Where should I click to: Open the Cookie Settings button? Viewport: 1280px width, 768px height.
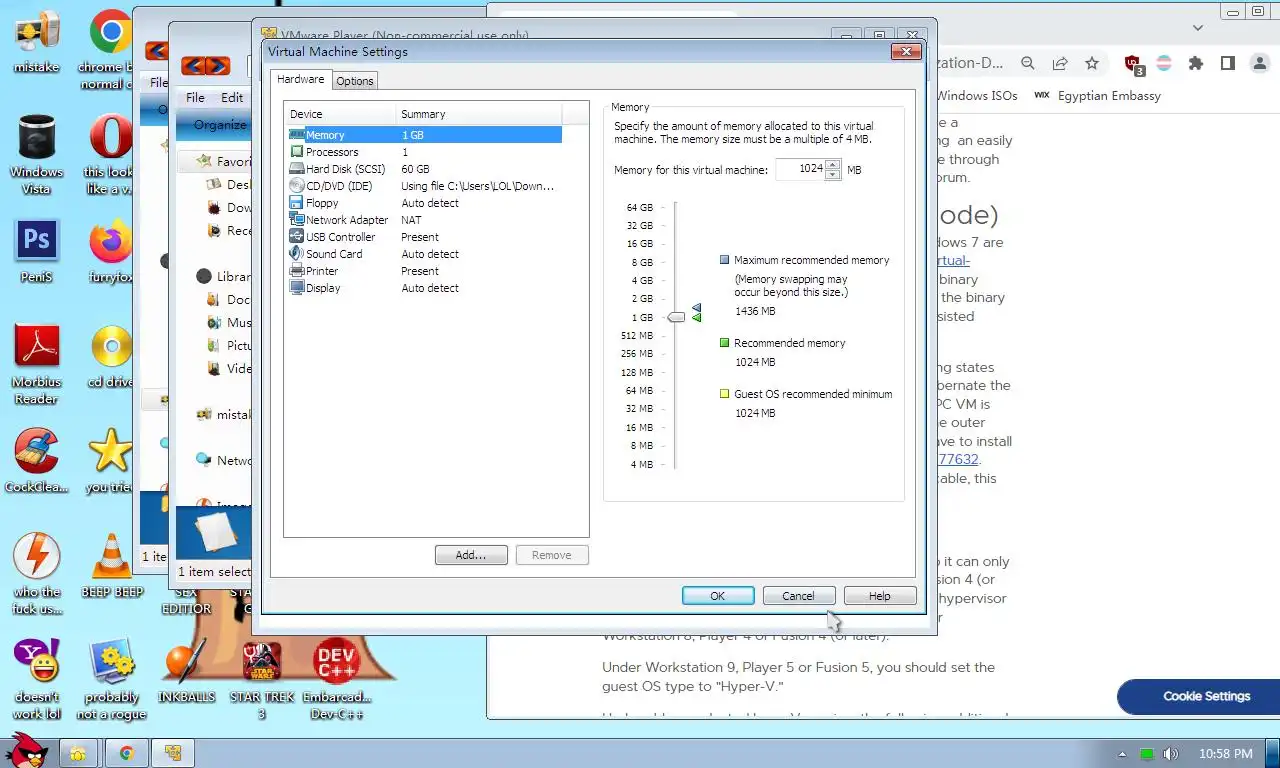tap(1205, 696)
